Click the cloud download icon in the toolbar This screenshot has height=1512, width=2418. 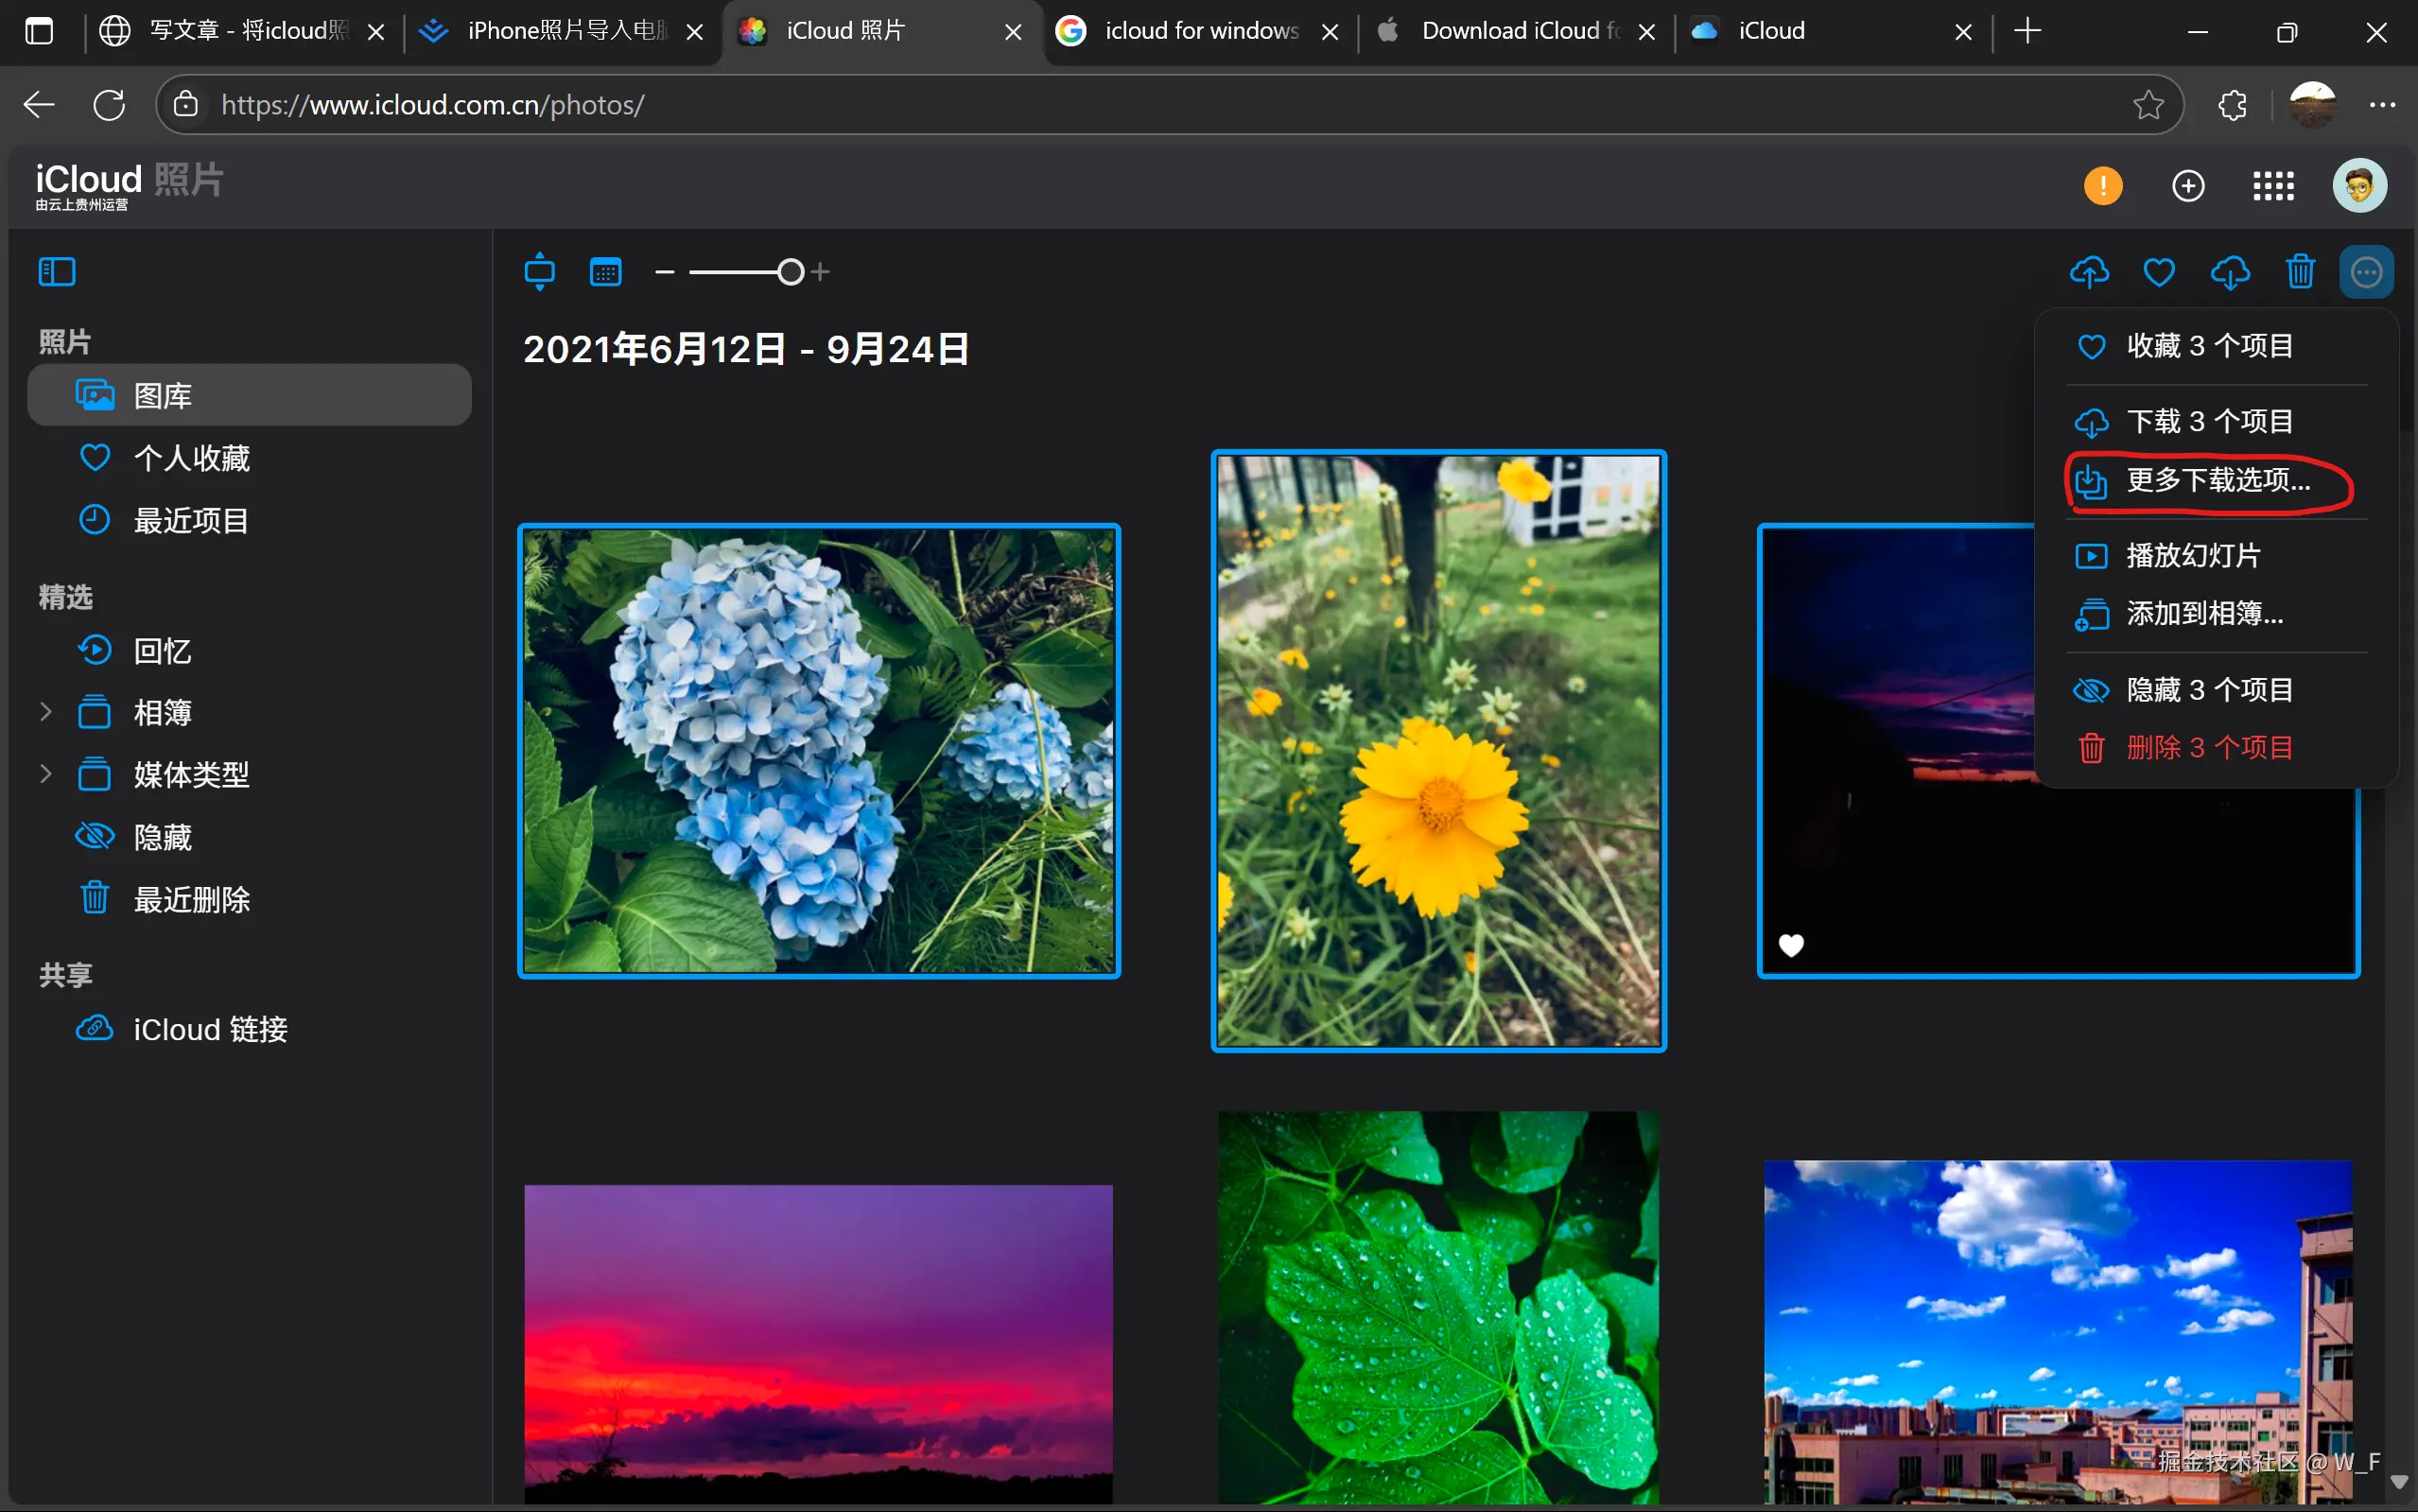click(x=2230, y=272)
